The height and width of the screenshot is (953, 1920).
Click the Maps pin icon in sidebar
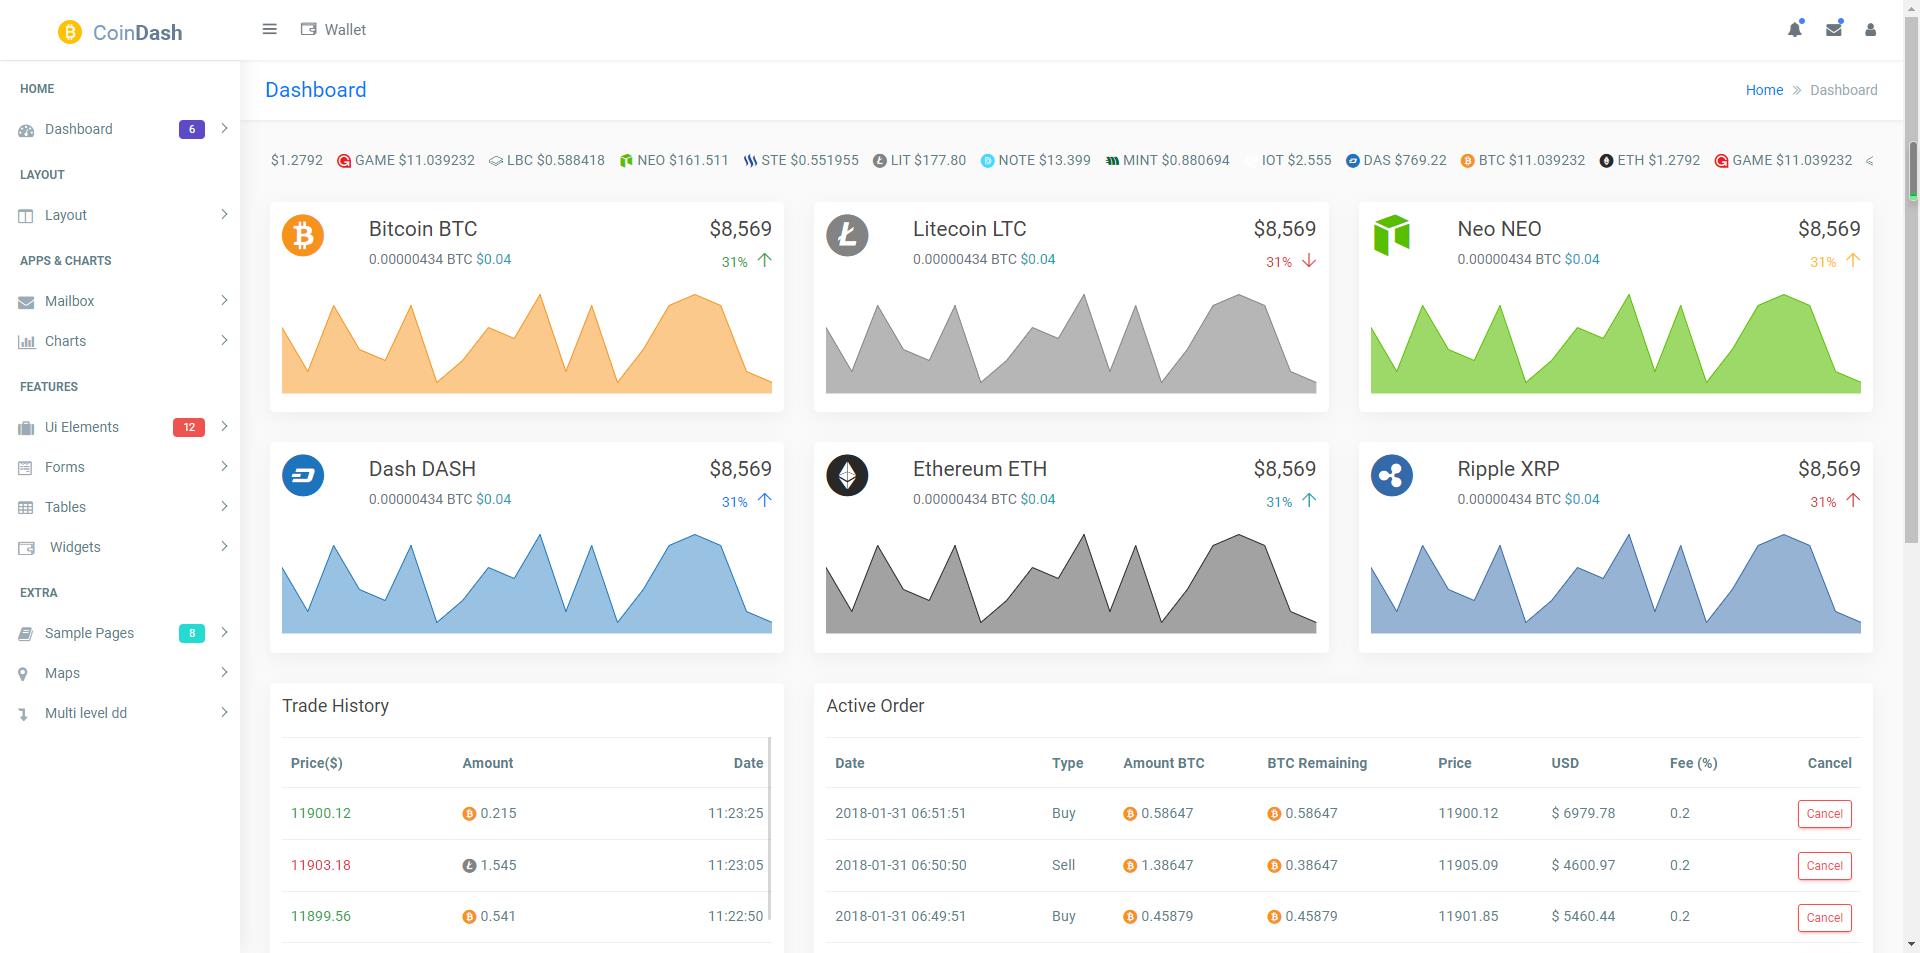[x=23, y=674]
